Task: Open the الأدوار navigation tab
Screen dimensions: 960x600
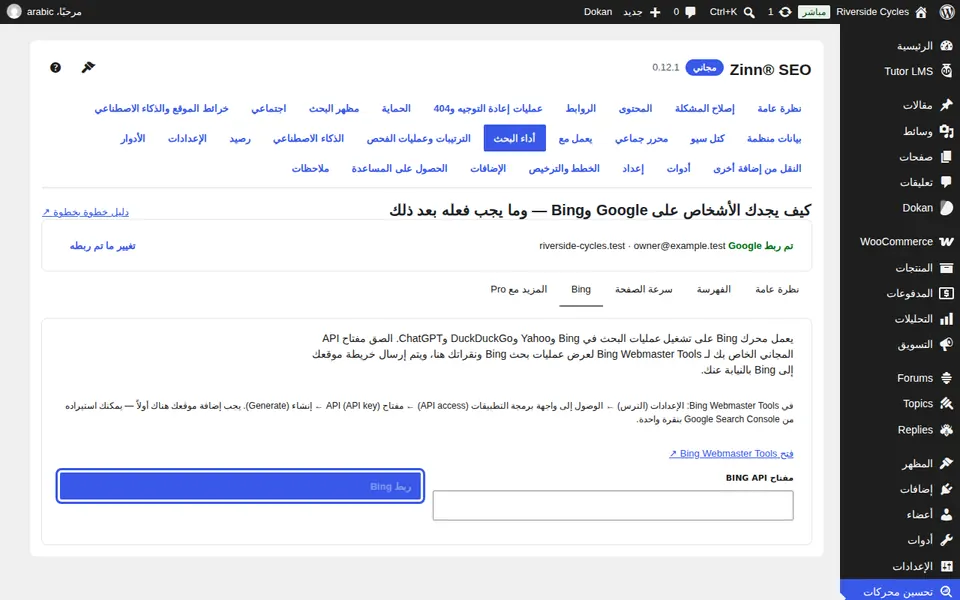Action: (x=133, y=138)
